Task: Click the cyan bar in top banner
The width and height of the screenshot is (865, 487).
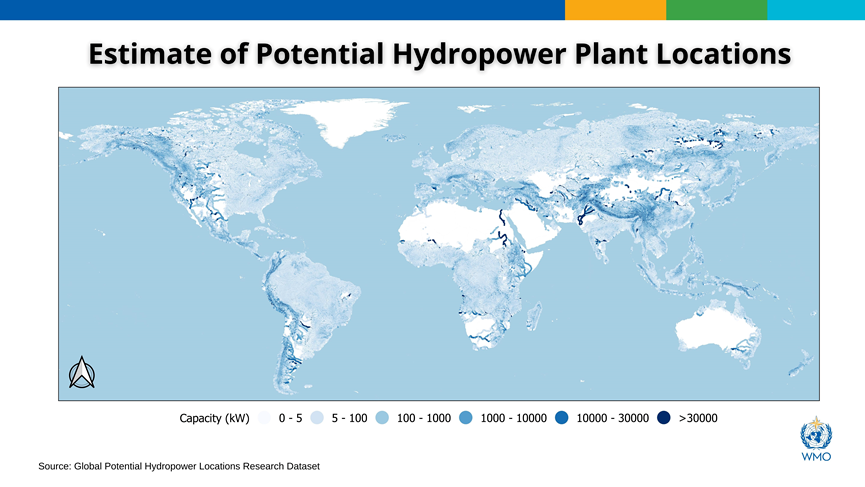Action: click(x=816, y=10)
